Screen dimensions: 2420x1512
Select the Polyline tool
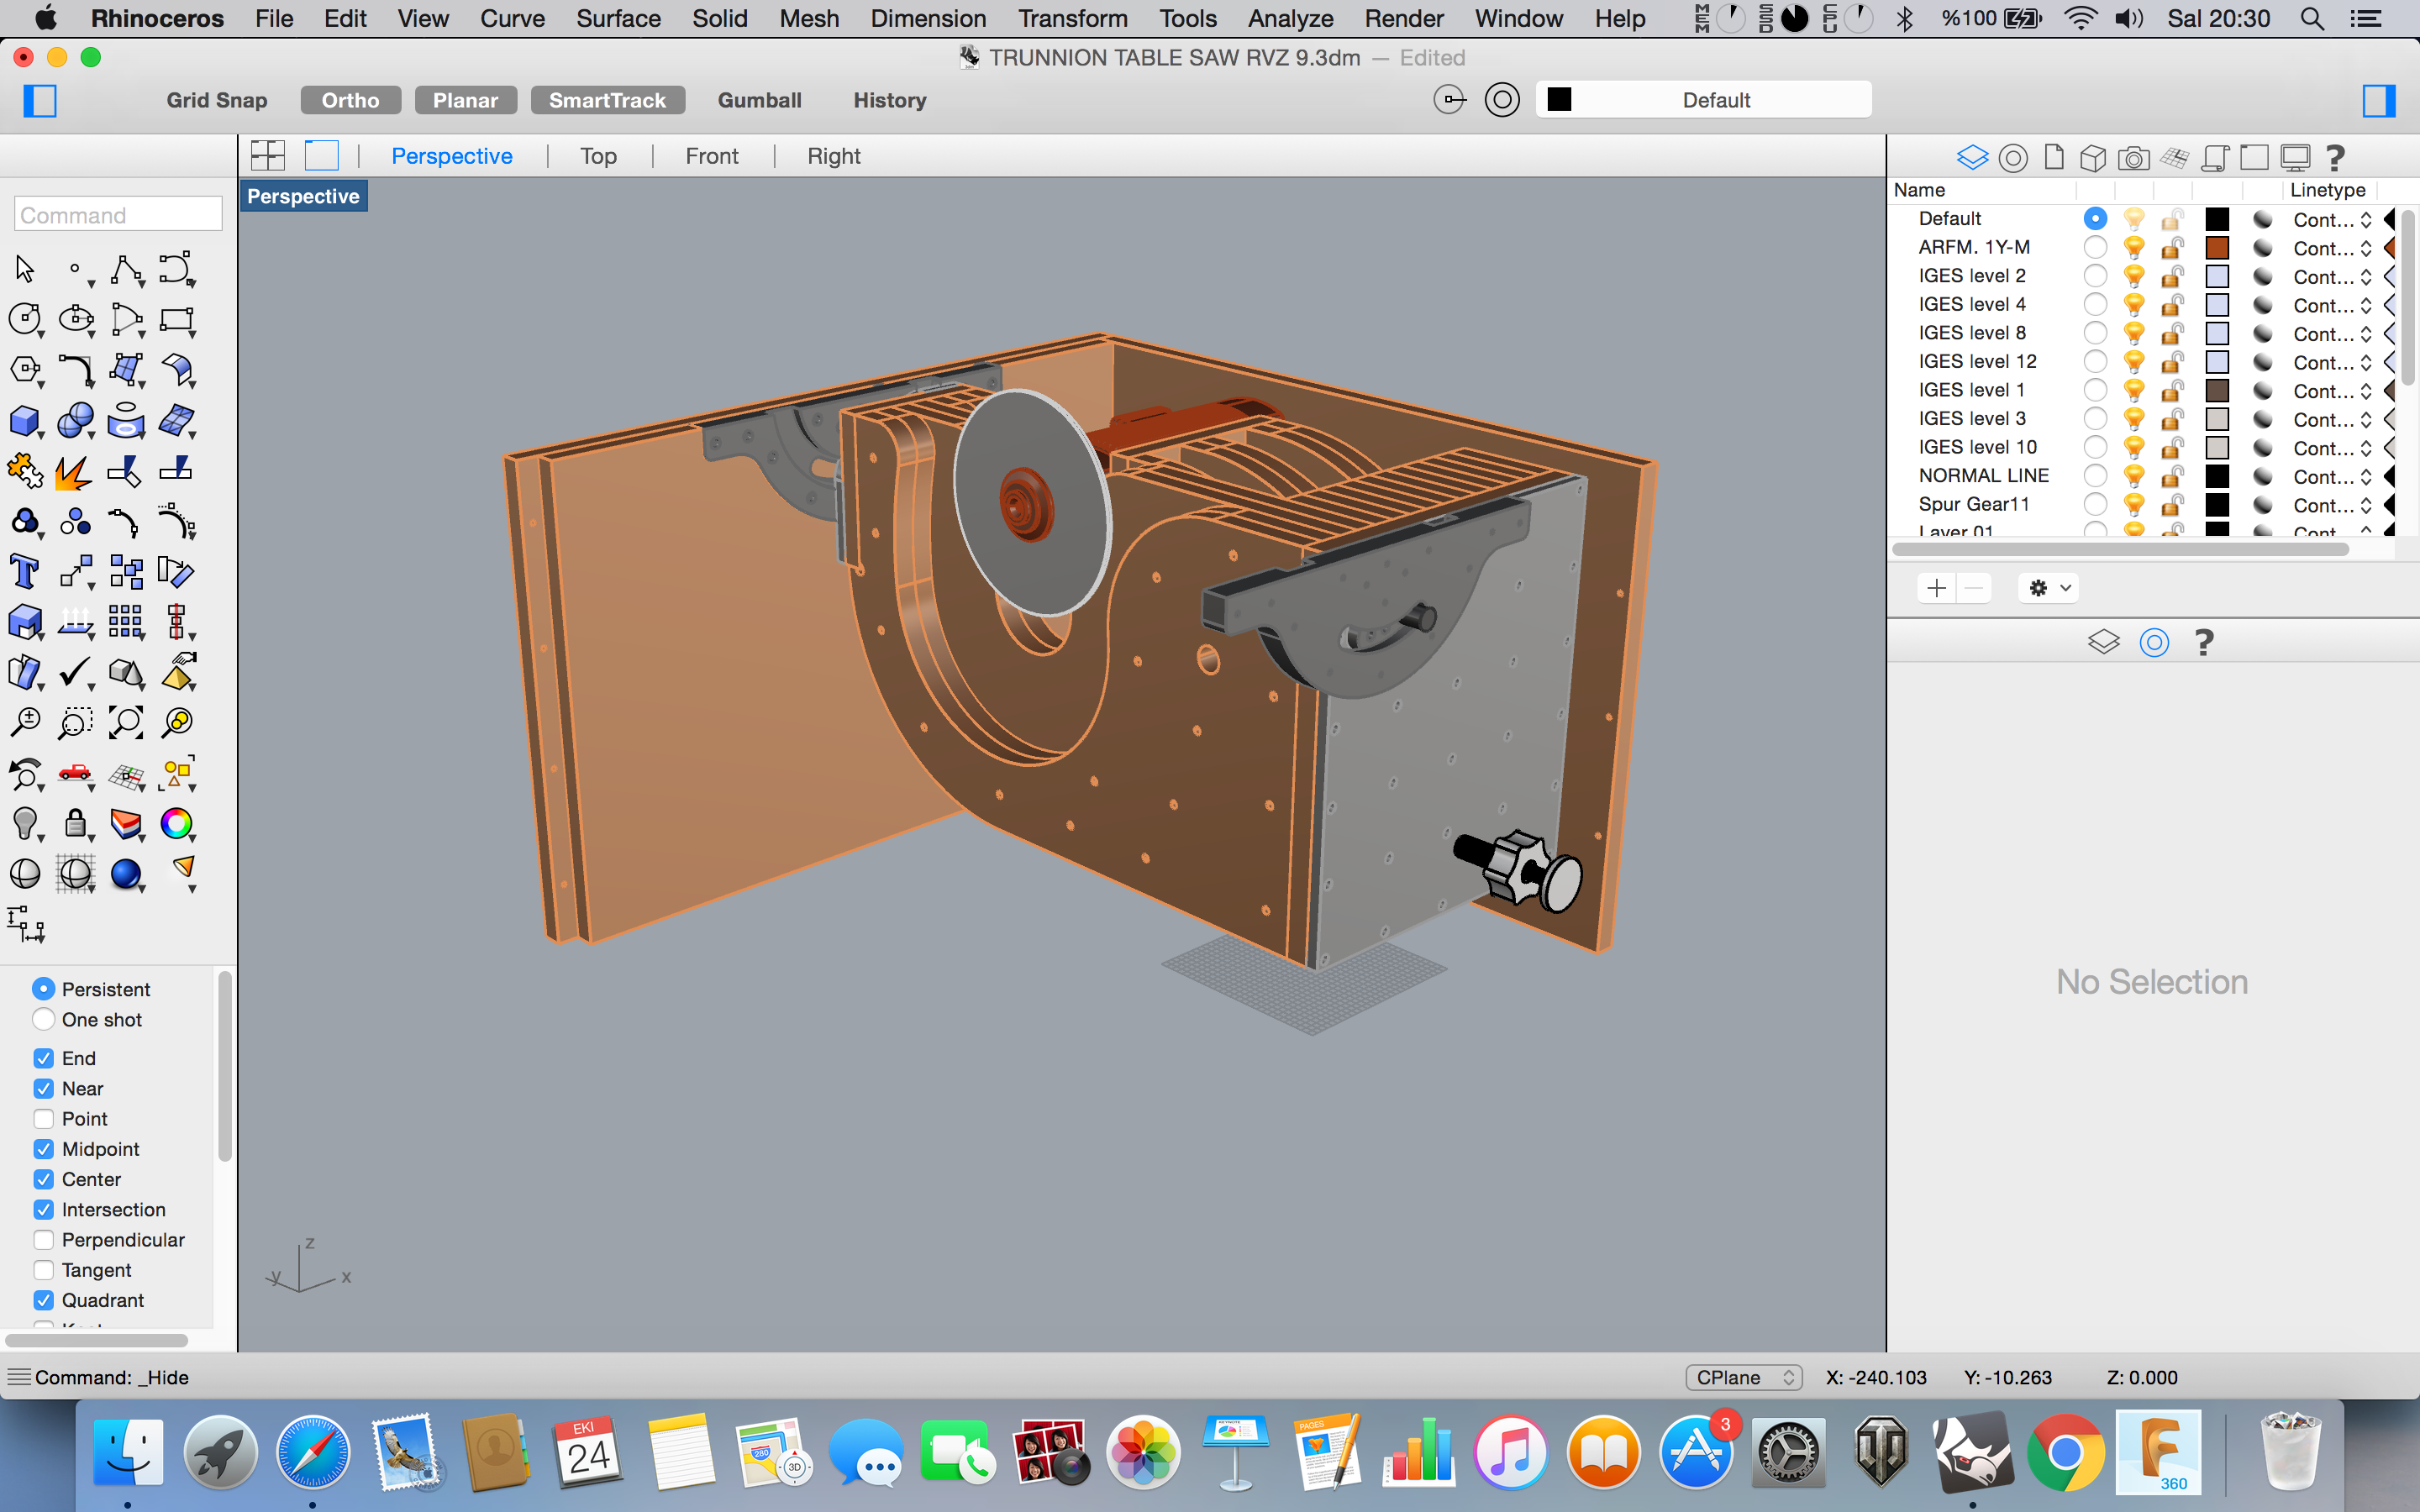tap(127, 269)
